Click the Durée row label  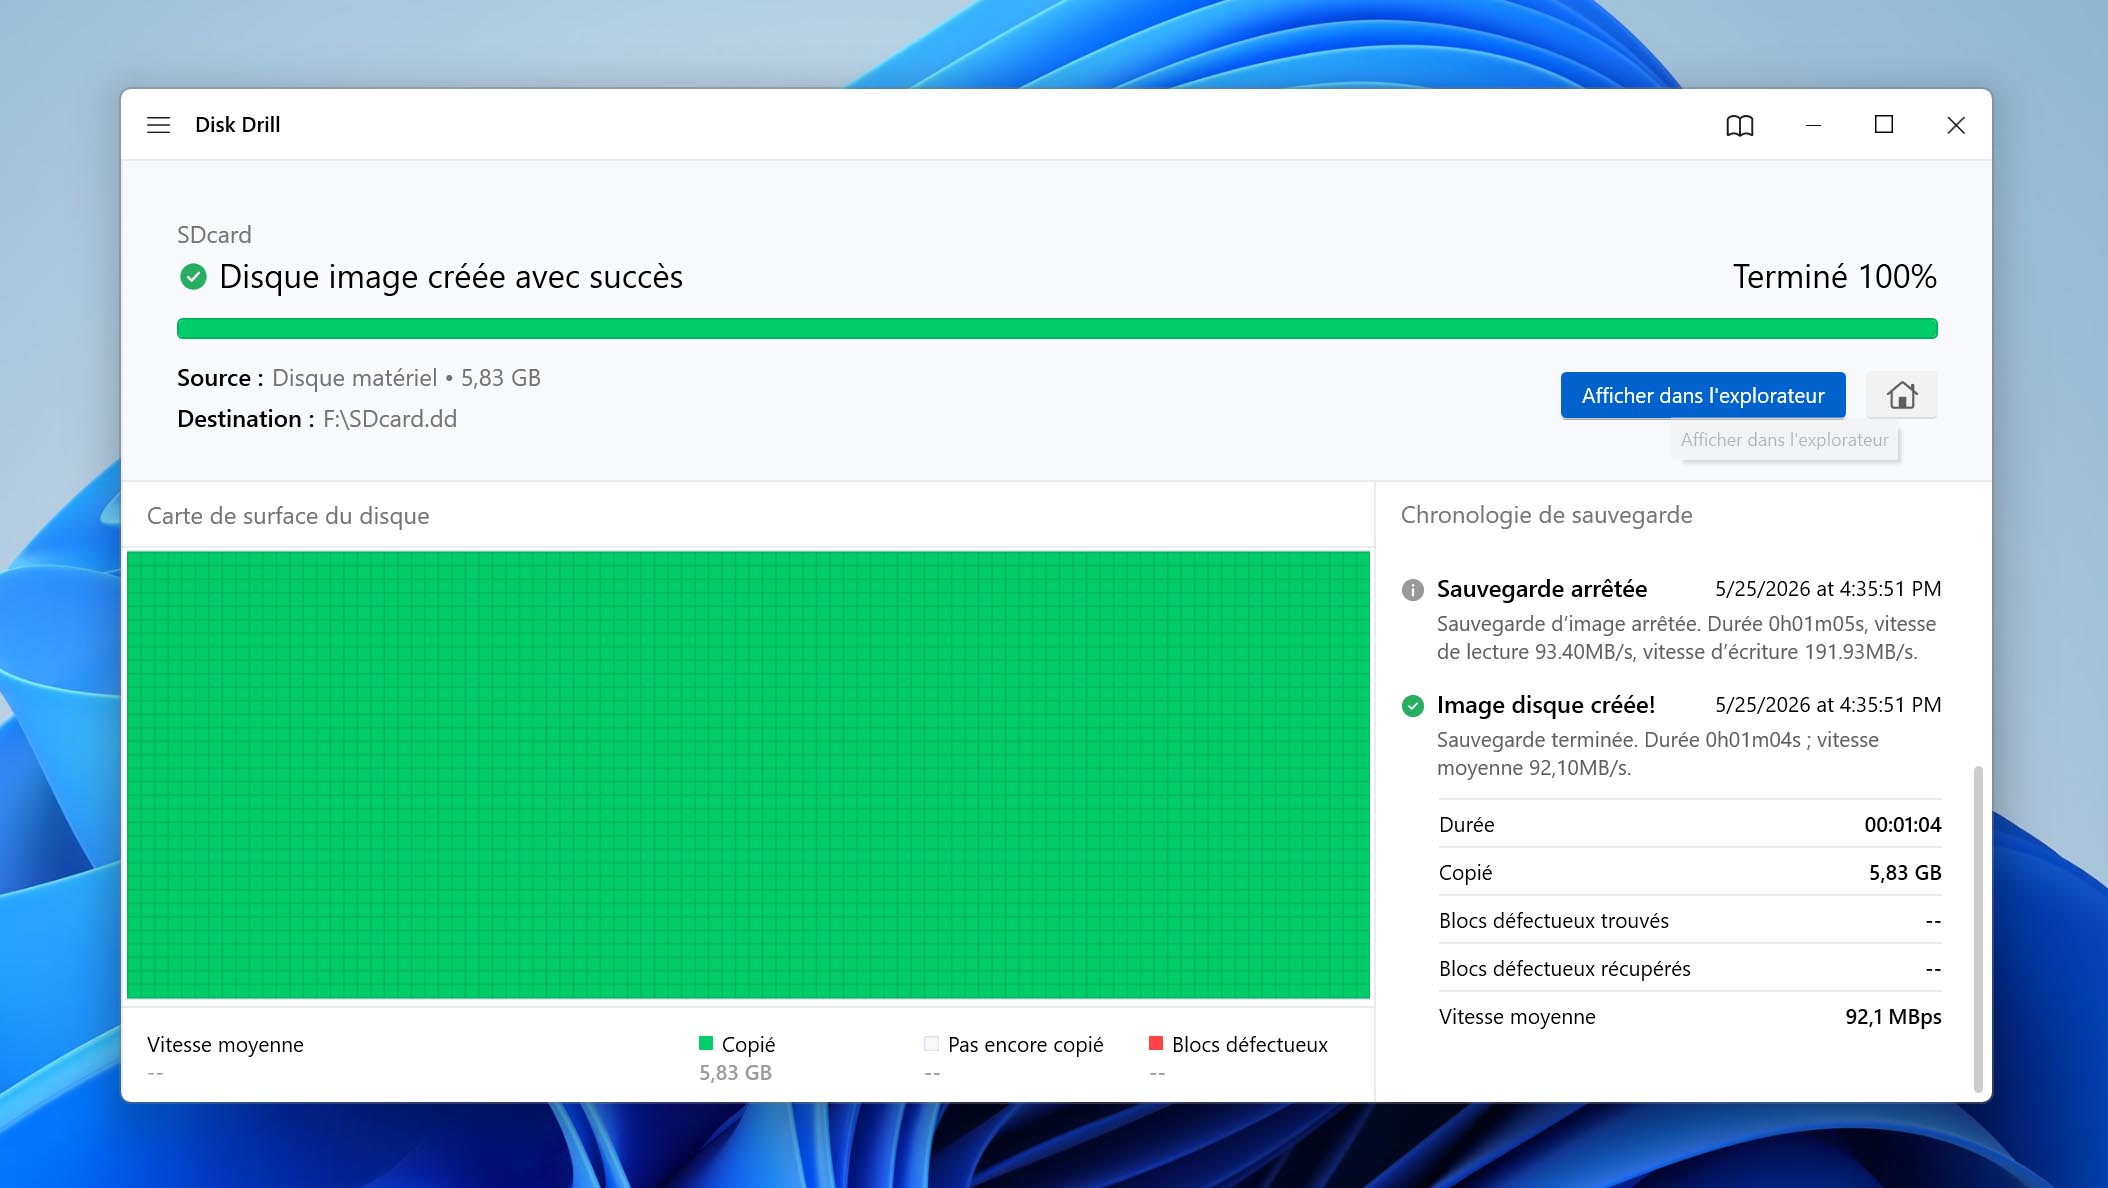click(x=1466, y=825)
